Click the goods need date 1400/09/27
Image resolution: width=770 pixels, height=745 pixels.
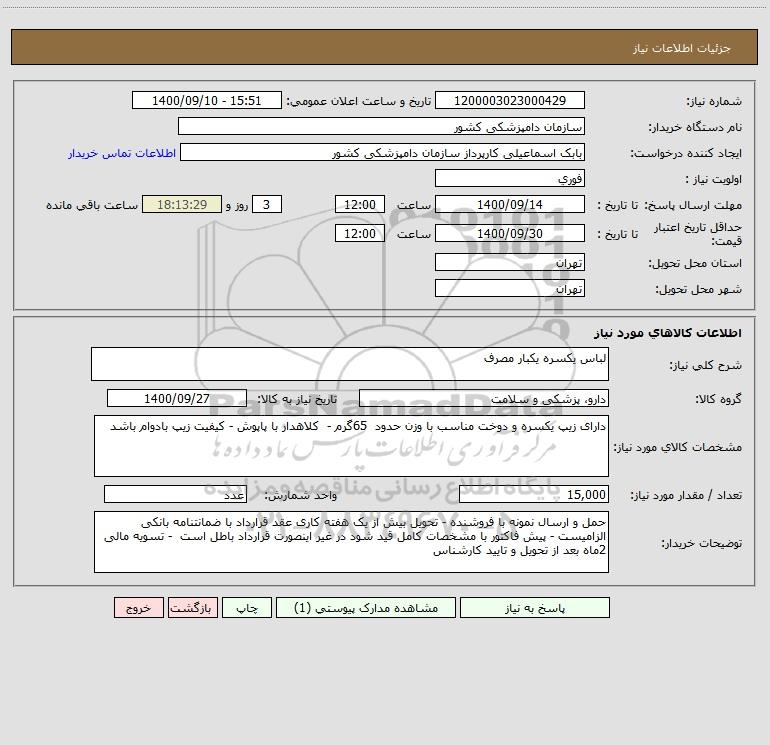[x=177, y=398]
